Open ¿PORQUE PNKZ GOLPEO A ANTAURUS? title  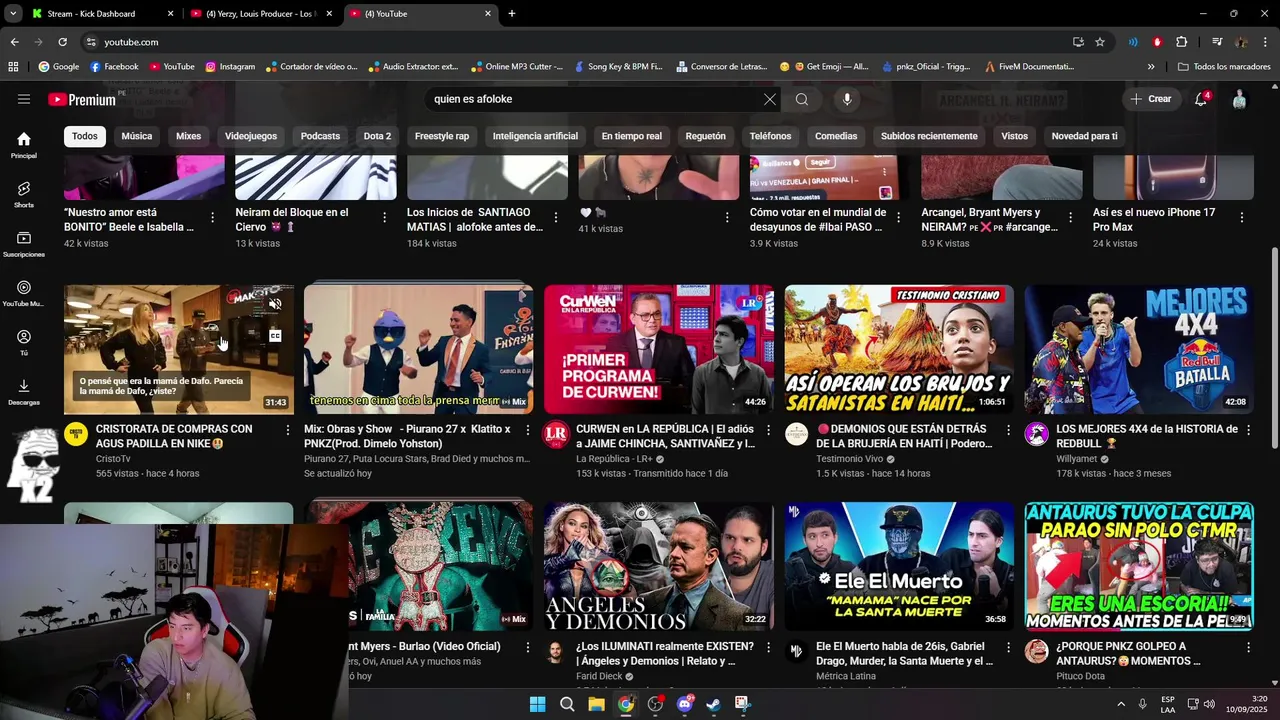pos(1128,654)
